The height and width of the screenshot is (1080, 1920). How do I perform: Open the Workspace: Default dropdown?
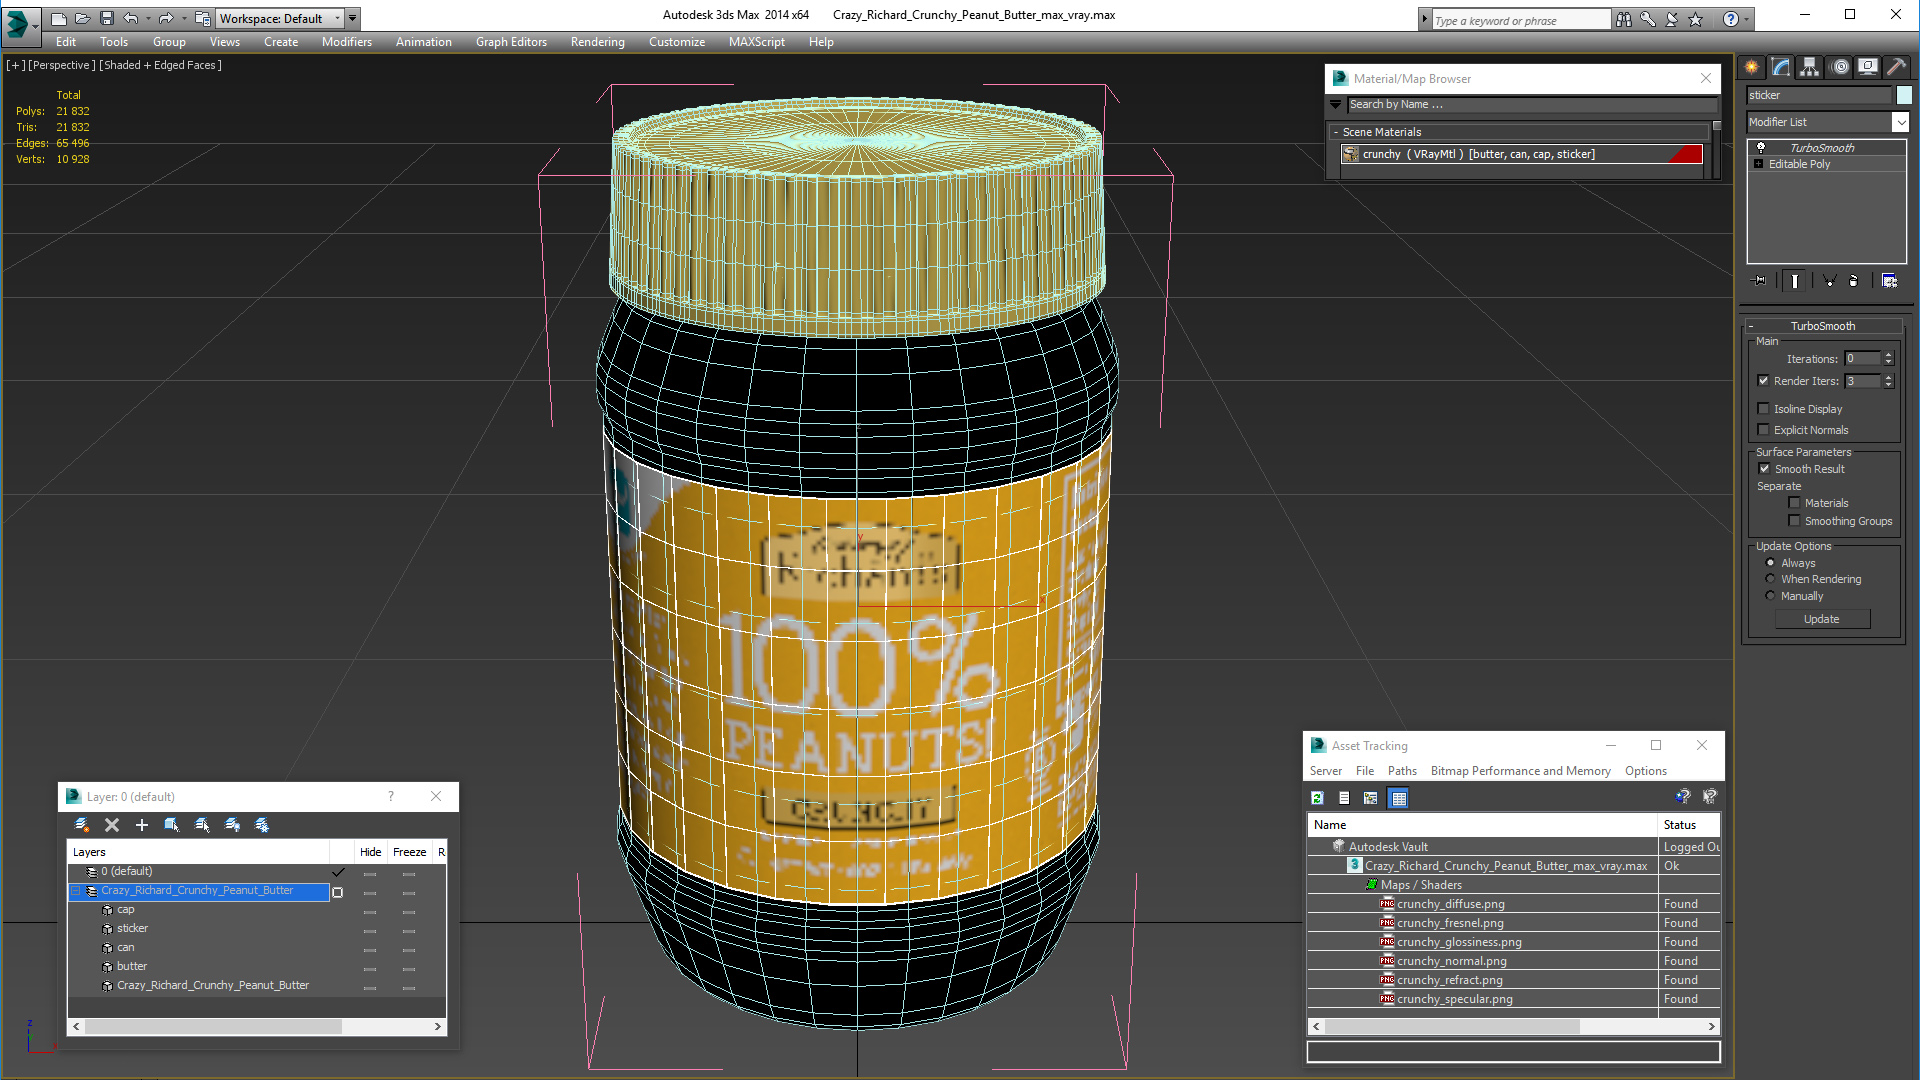click(280, 18)
